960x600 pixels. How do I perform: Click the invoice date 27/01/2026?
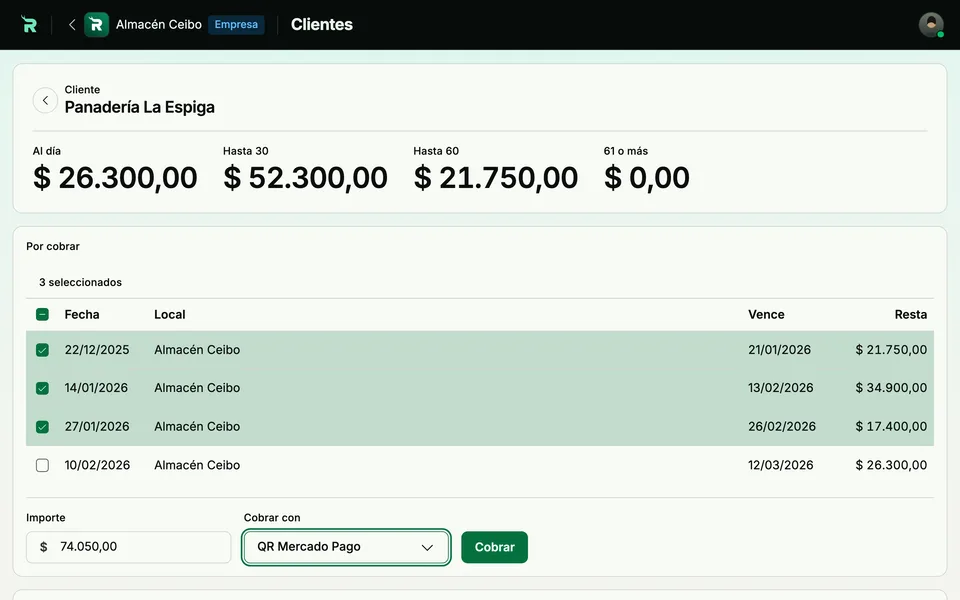click(x=97, y=427)
